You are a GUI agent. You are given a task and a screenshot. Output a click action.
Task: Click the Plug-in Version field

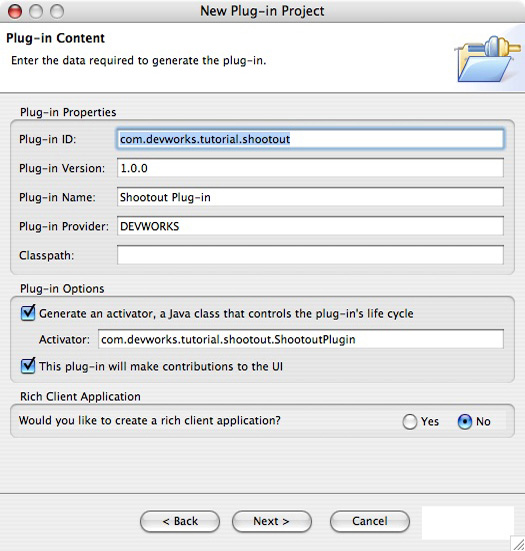310,168
